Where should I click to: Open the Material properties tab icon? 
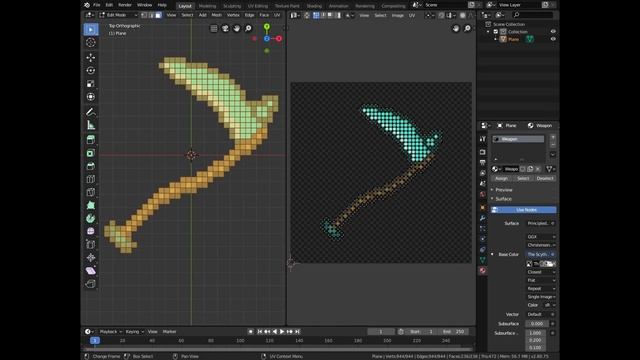click(x=483, y=270)
